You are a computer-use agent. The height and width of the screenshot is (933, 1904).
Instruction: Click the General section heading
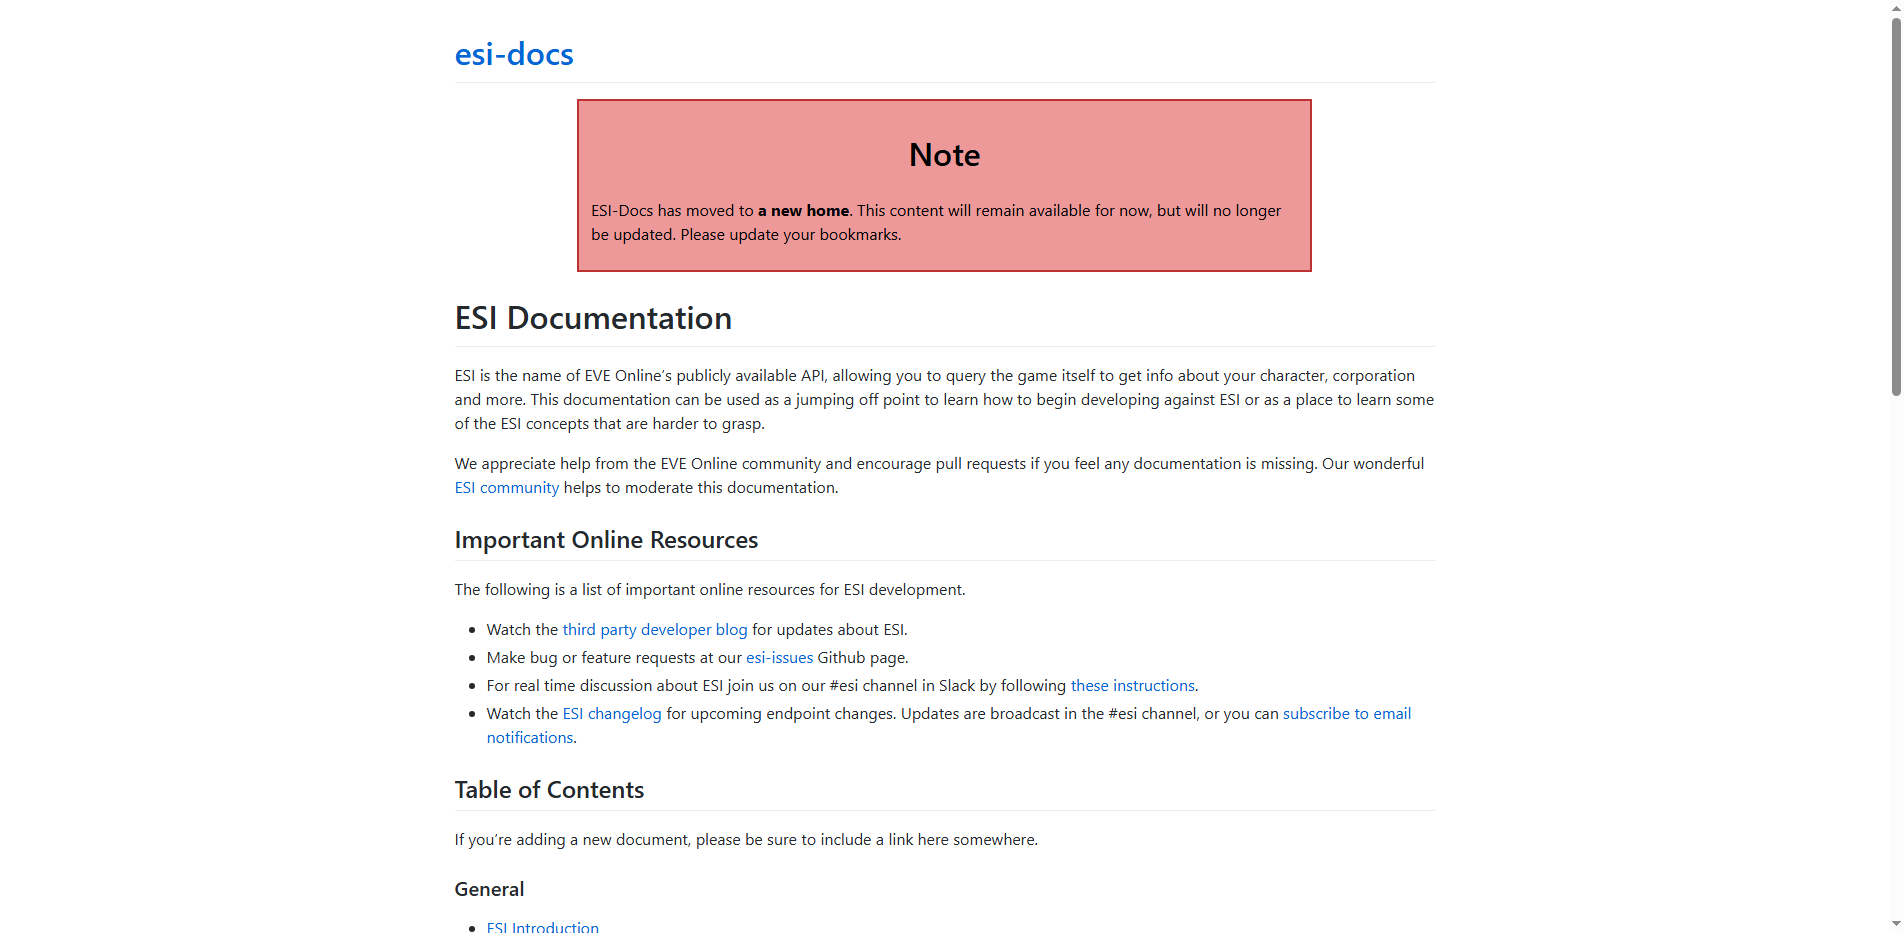pyautogui.click(x=489, y=888)
